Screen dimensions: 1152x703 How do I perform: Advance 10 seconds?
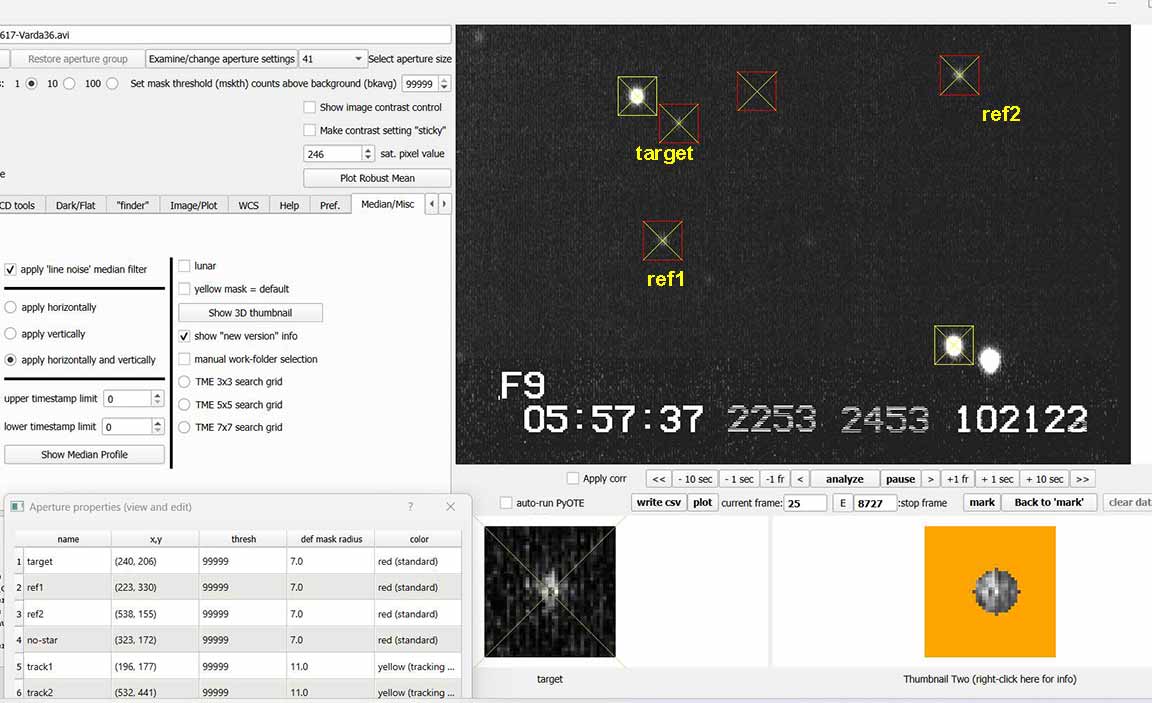(x=1044, y=479)
